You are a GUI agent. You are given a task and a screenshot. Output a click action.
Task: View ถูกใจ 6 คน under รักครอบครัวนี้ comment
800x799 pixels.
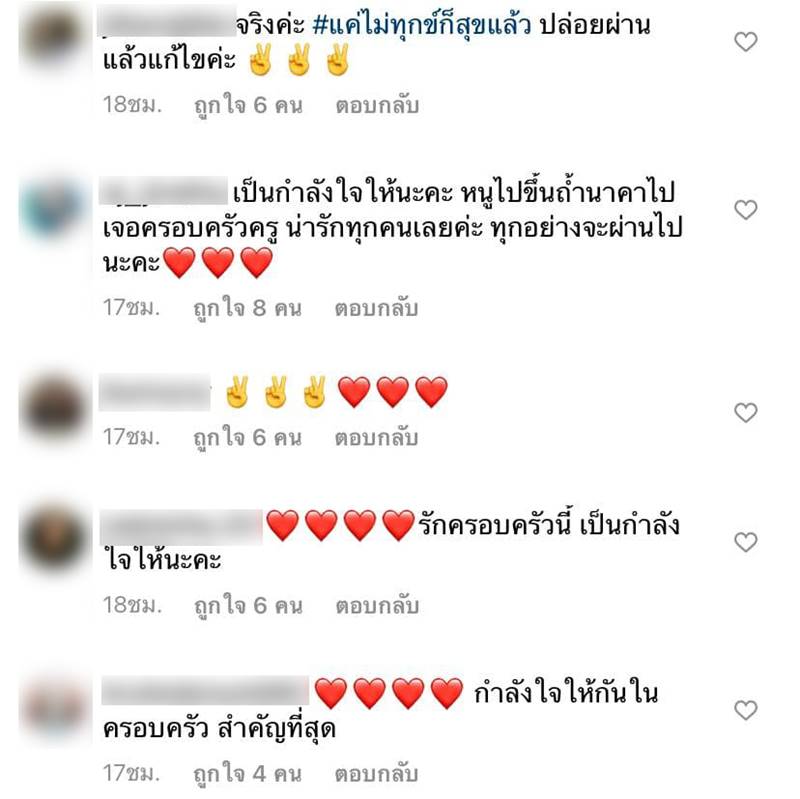[248, 606]
